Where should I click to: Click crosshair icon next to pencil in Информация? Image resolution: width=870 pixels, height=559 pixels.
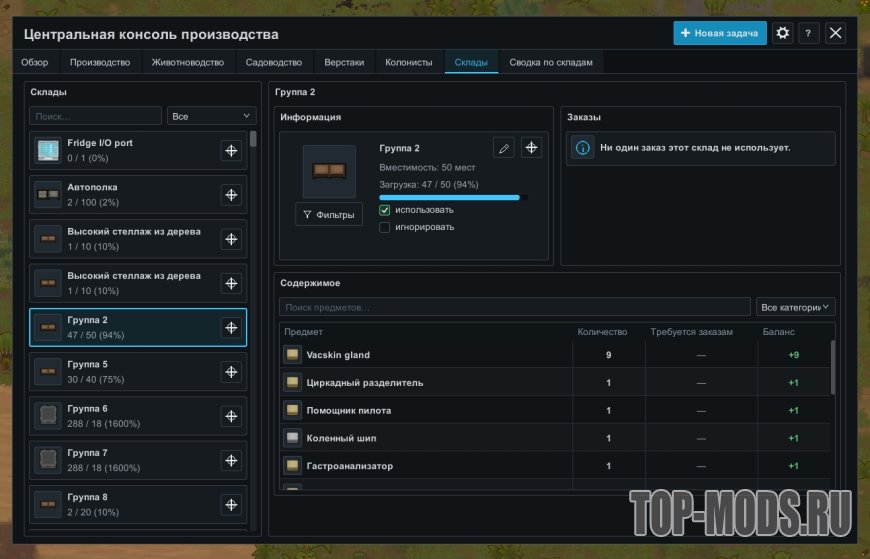531,148
